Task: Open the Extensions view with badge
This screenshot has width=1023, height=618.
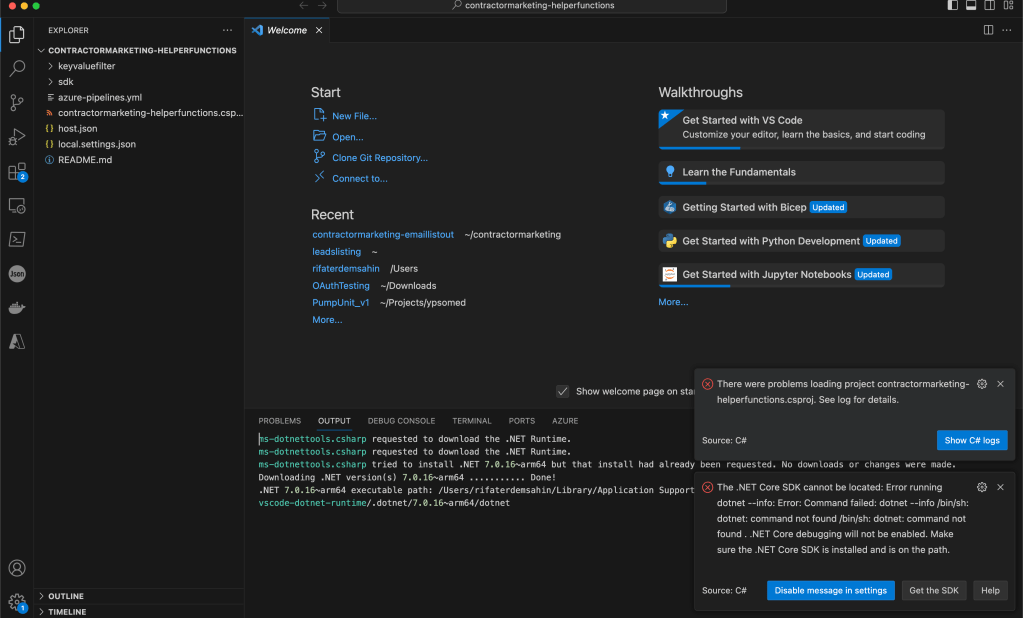Action: (x=17, y=172)
